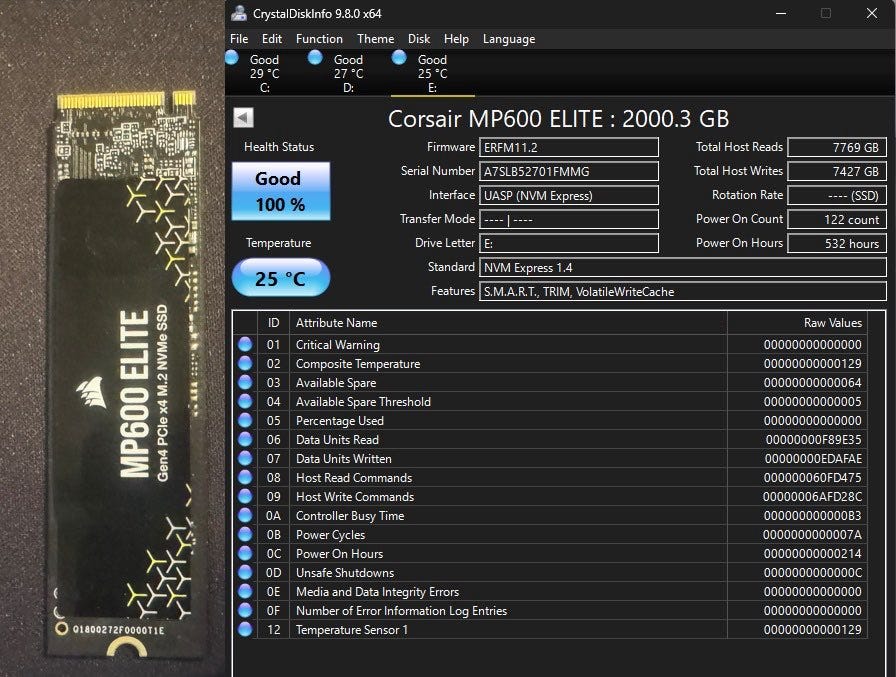The height and width of the screenshot is (677, 896).
Task: Click Total Host Writes value 7427 GB
Action: pos(837,171)
